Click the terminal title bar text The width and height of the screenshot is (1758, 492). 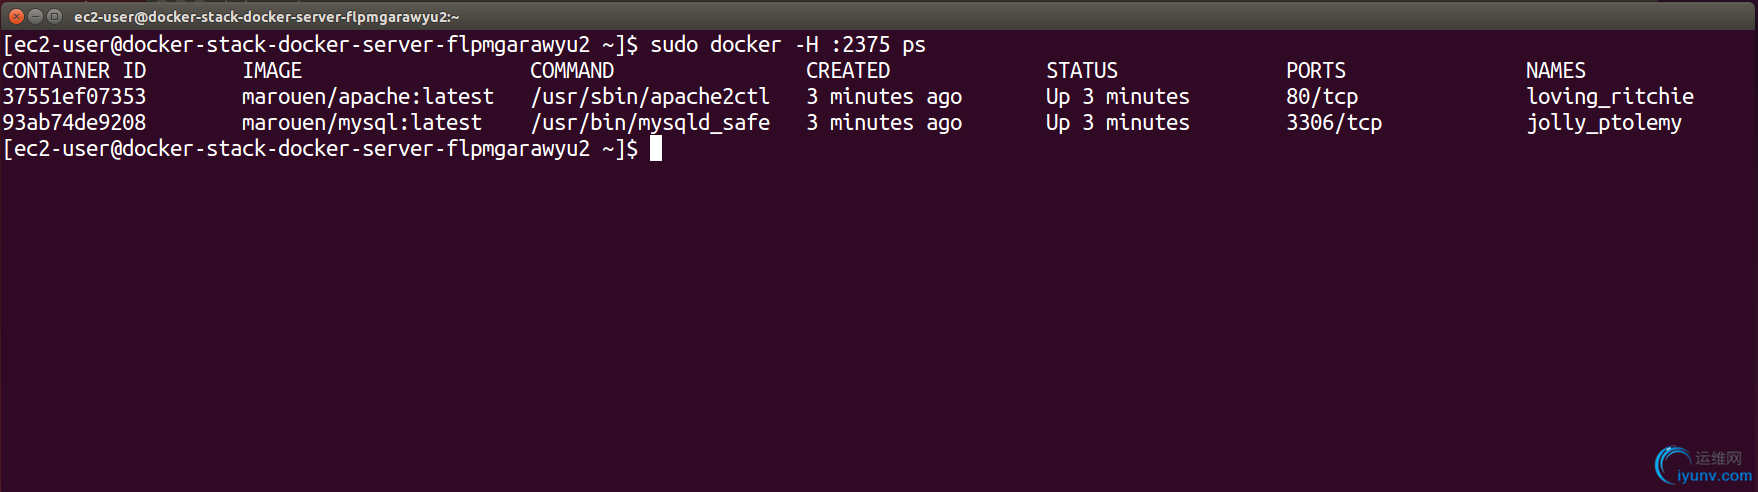click(266, 17)
